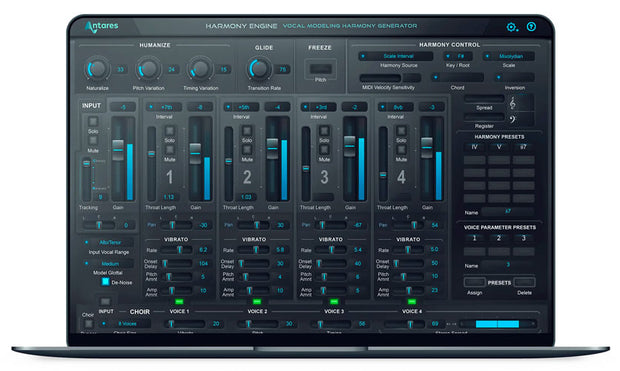The image size is (620, 371).
Task: Open the help question mark icon
Action: [x=531, y=26]
